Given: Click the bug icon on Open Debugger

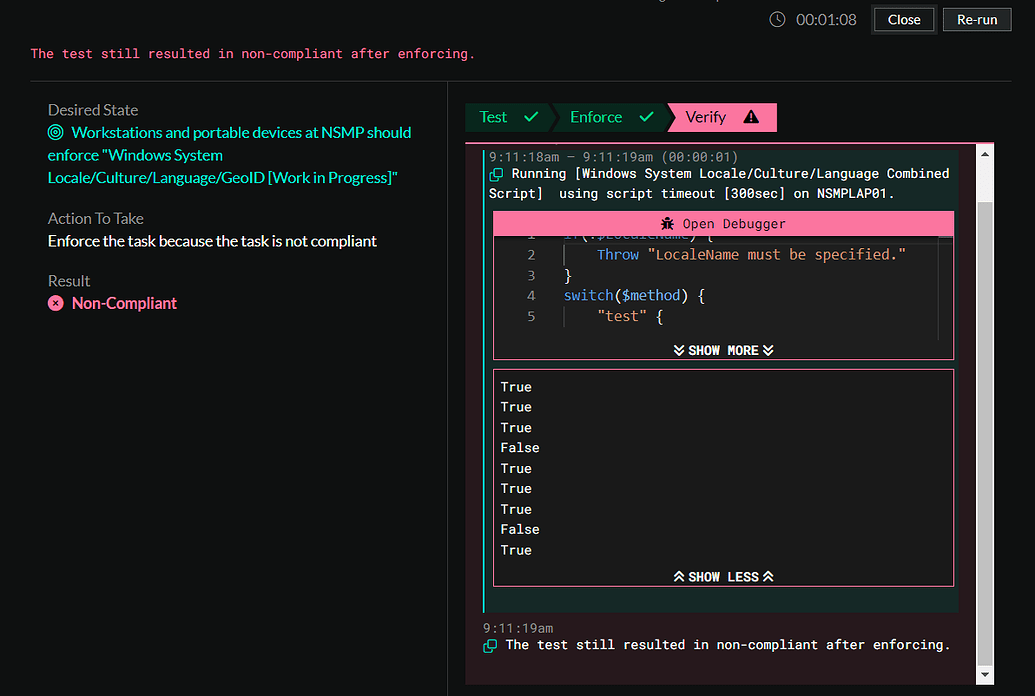Looking at the screenshot, I should (x=668, y=224).
